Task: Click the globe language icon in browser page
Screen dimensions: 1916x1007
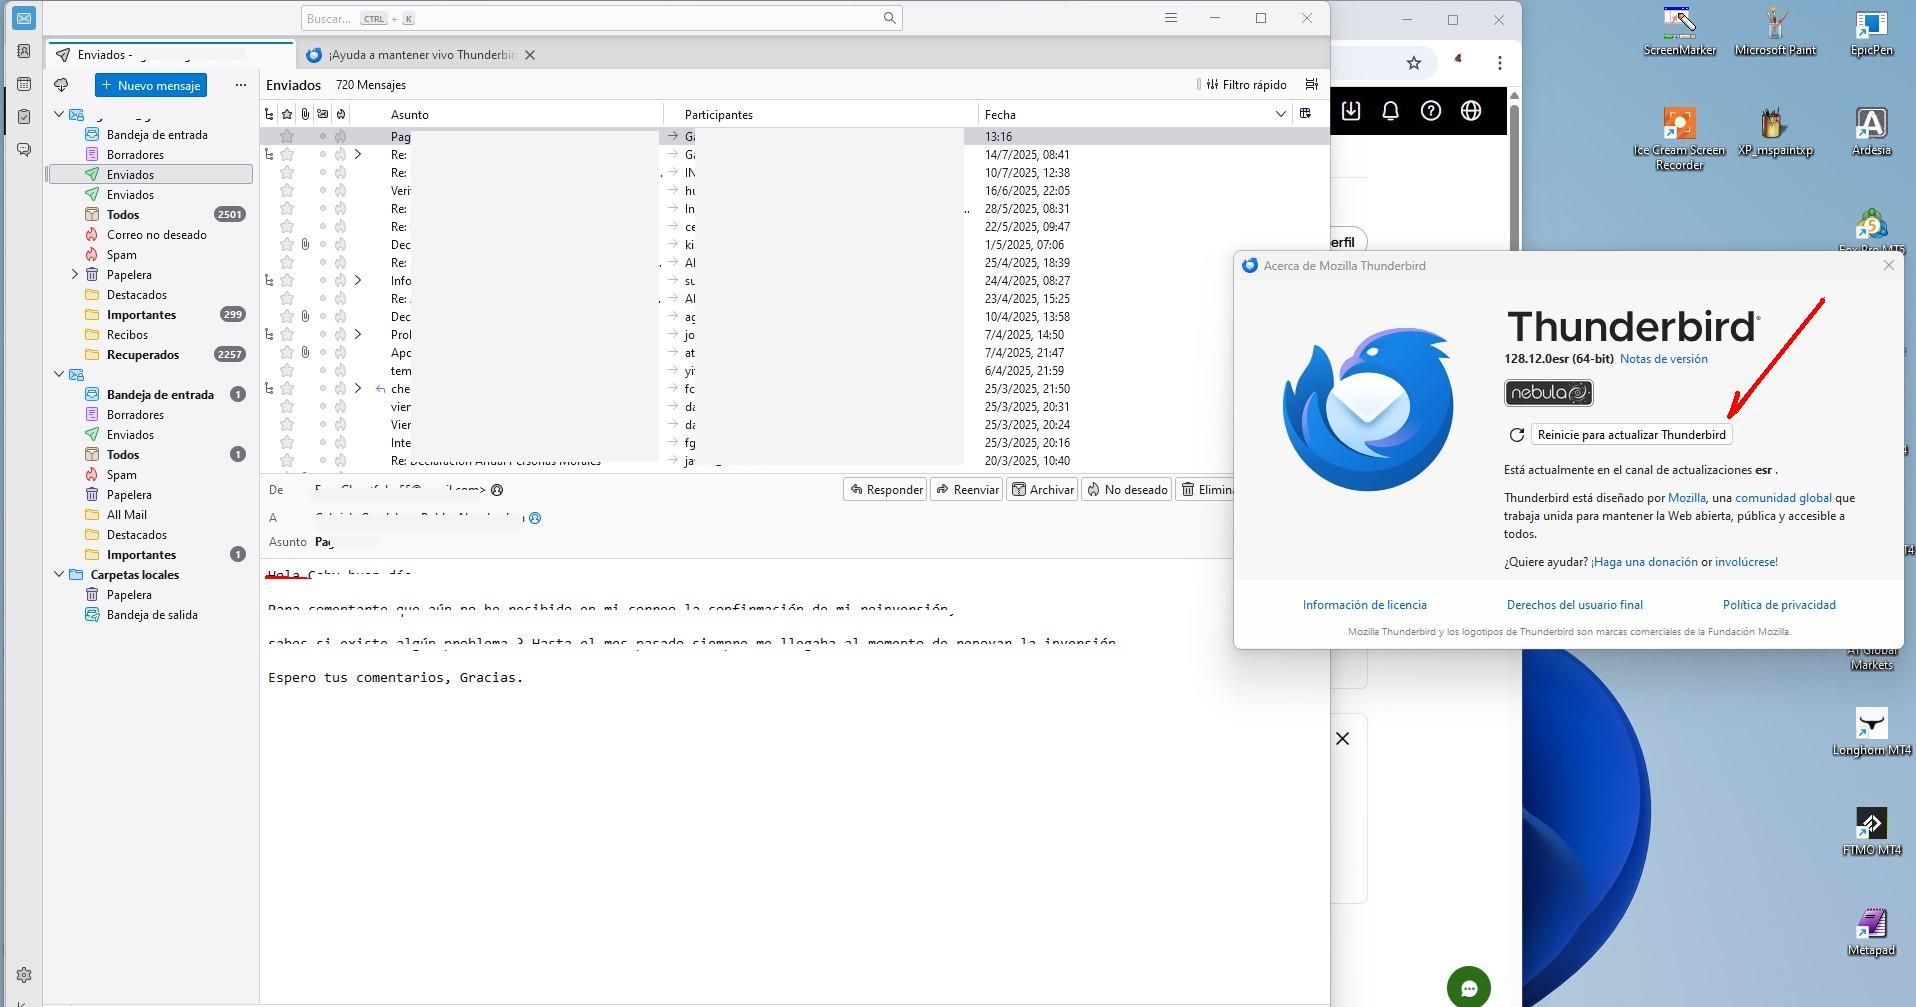Action: [1471, 111]
